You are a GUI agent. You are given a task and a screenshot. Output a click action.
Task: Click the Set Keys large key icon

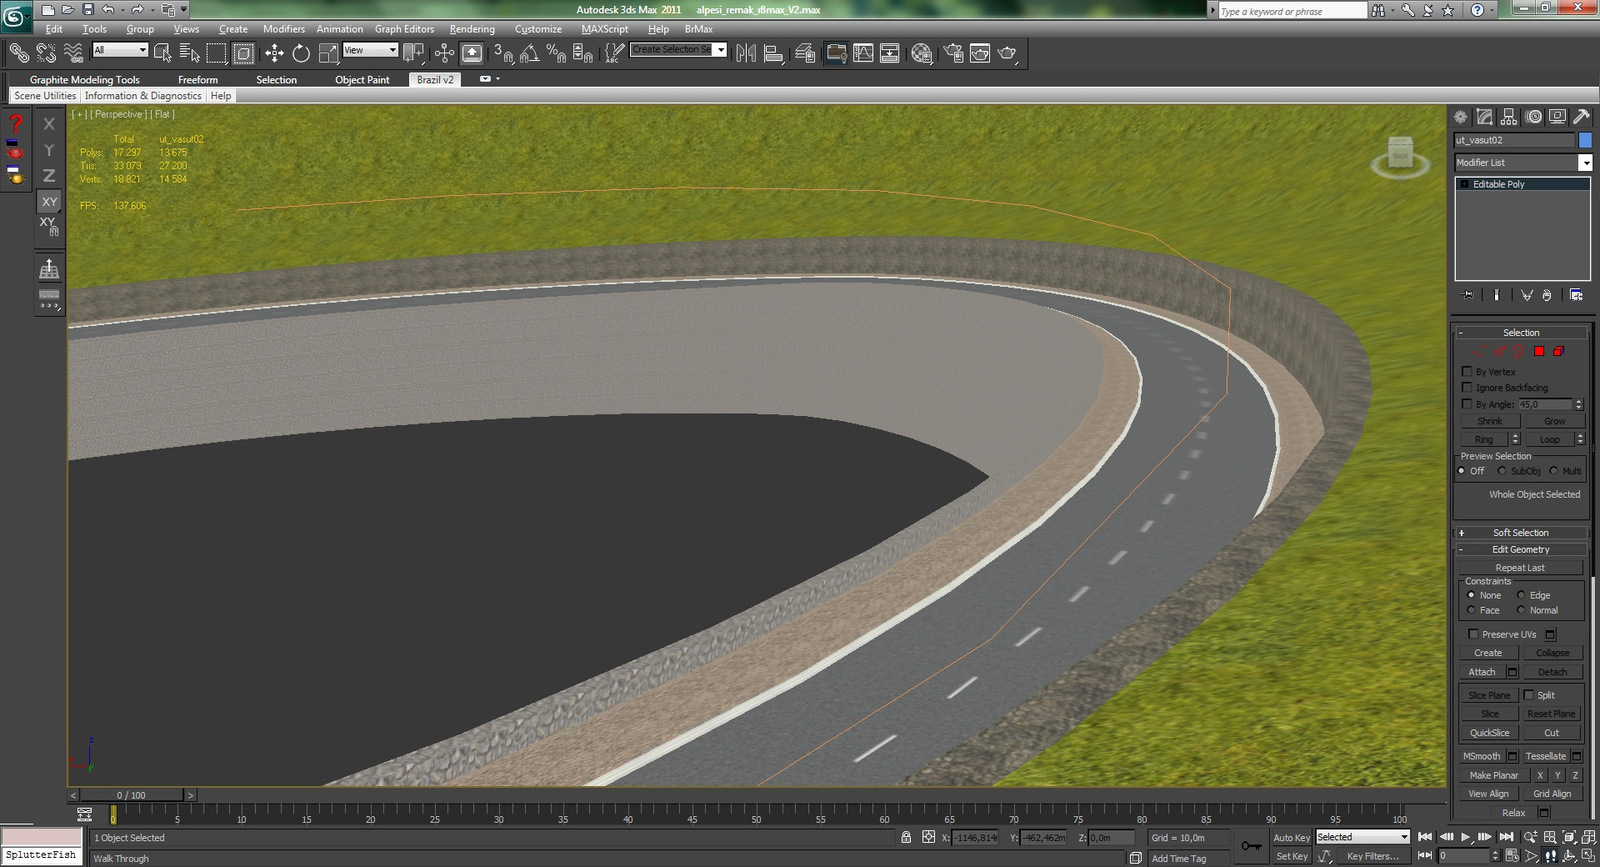click(1250, 846)
